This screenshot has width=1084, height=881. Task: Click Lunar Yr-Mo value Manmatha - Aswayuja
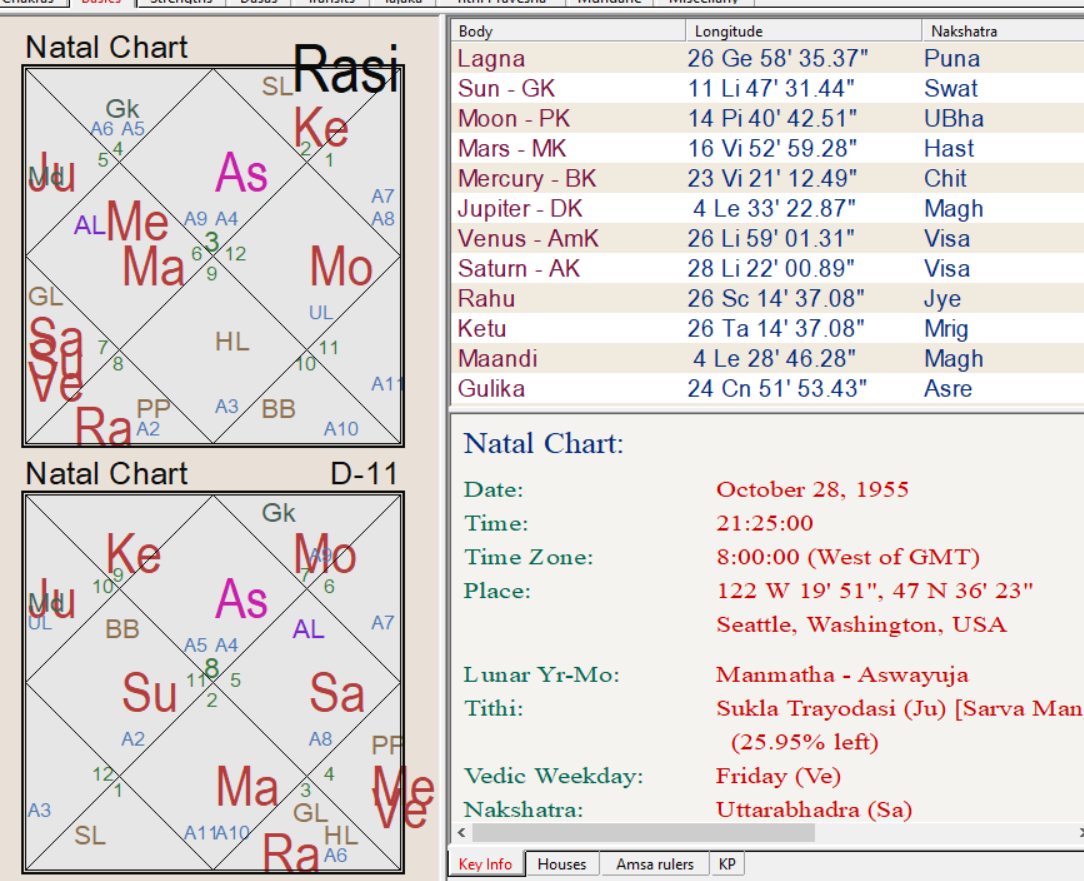(x=842, y=675)
